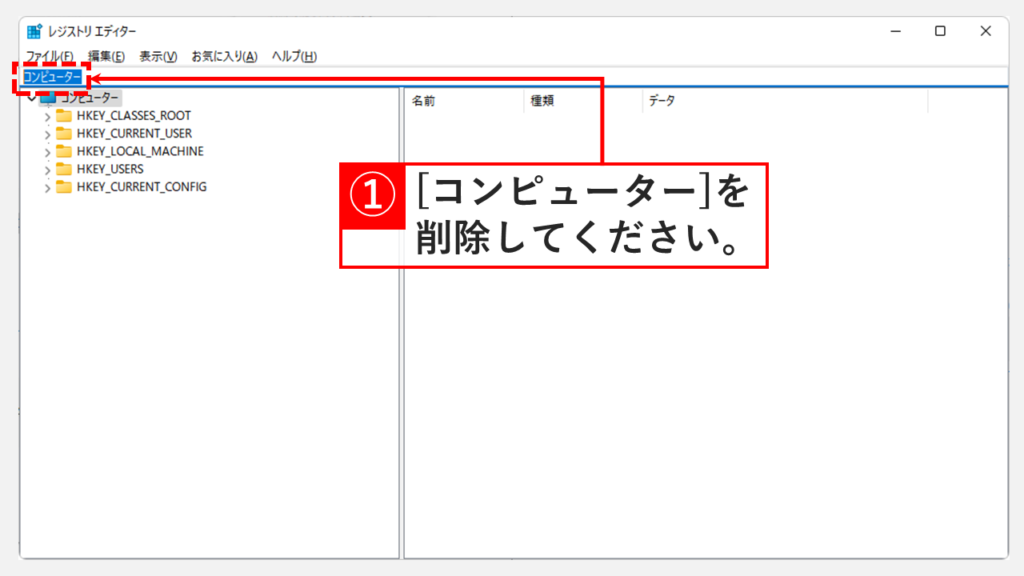Screen dimensions: 1024x576
Task: Click the Registry Editor title bar icon
Action: click(x=34, y=31)
